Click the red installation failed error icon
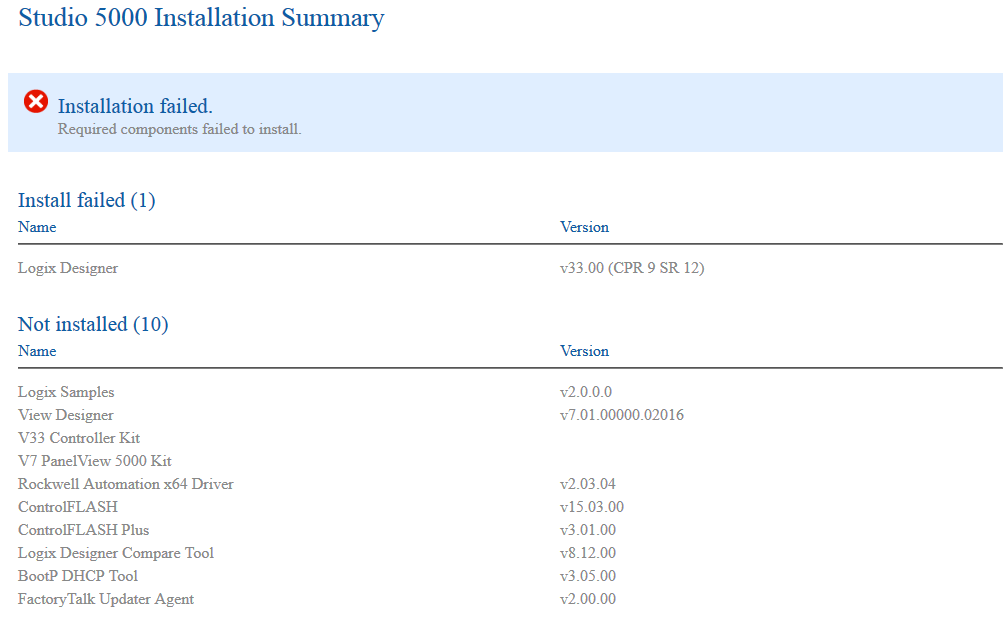The height and width of the screenshot is (622, 1005). [36, 101]
